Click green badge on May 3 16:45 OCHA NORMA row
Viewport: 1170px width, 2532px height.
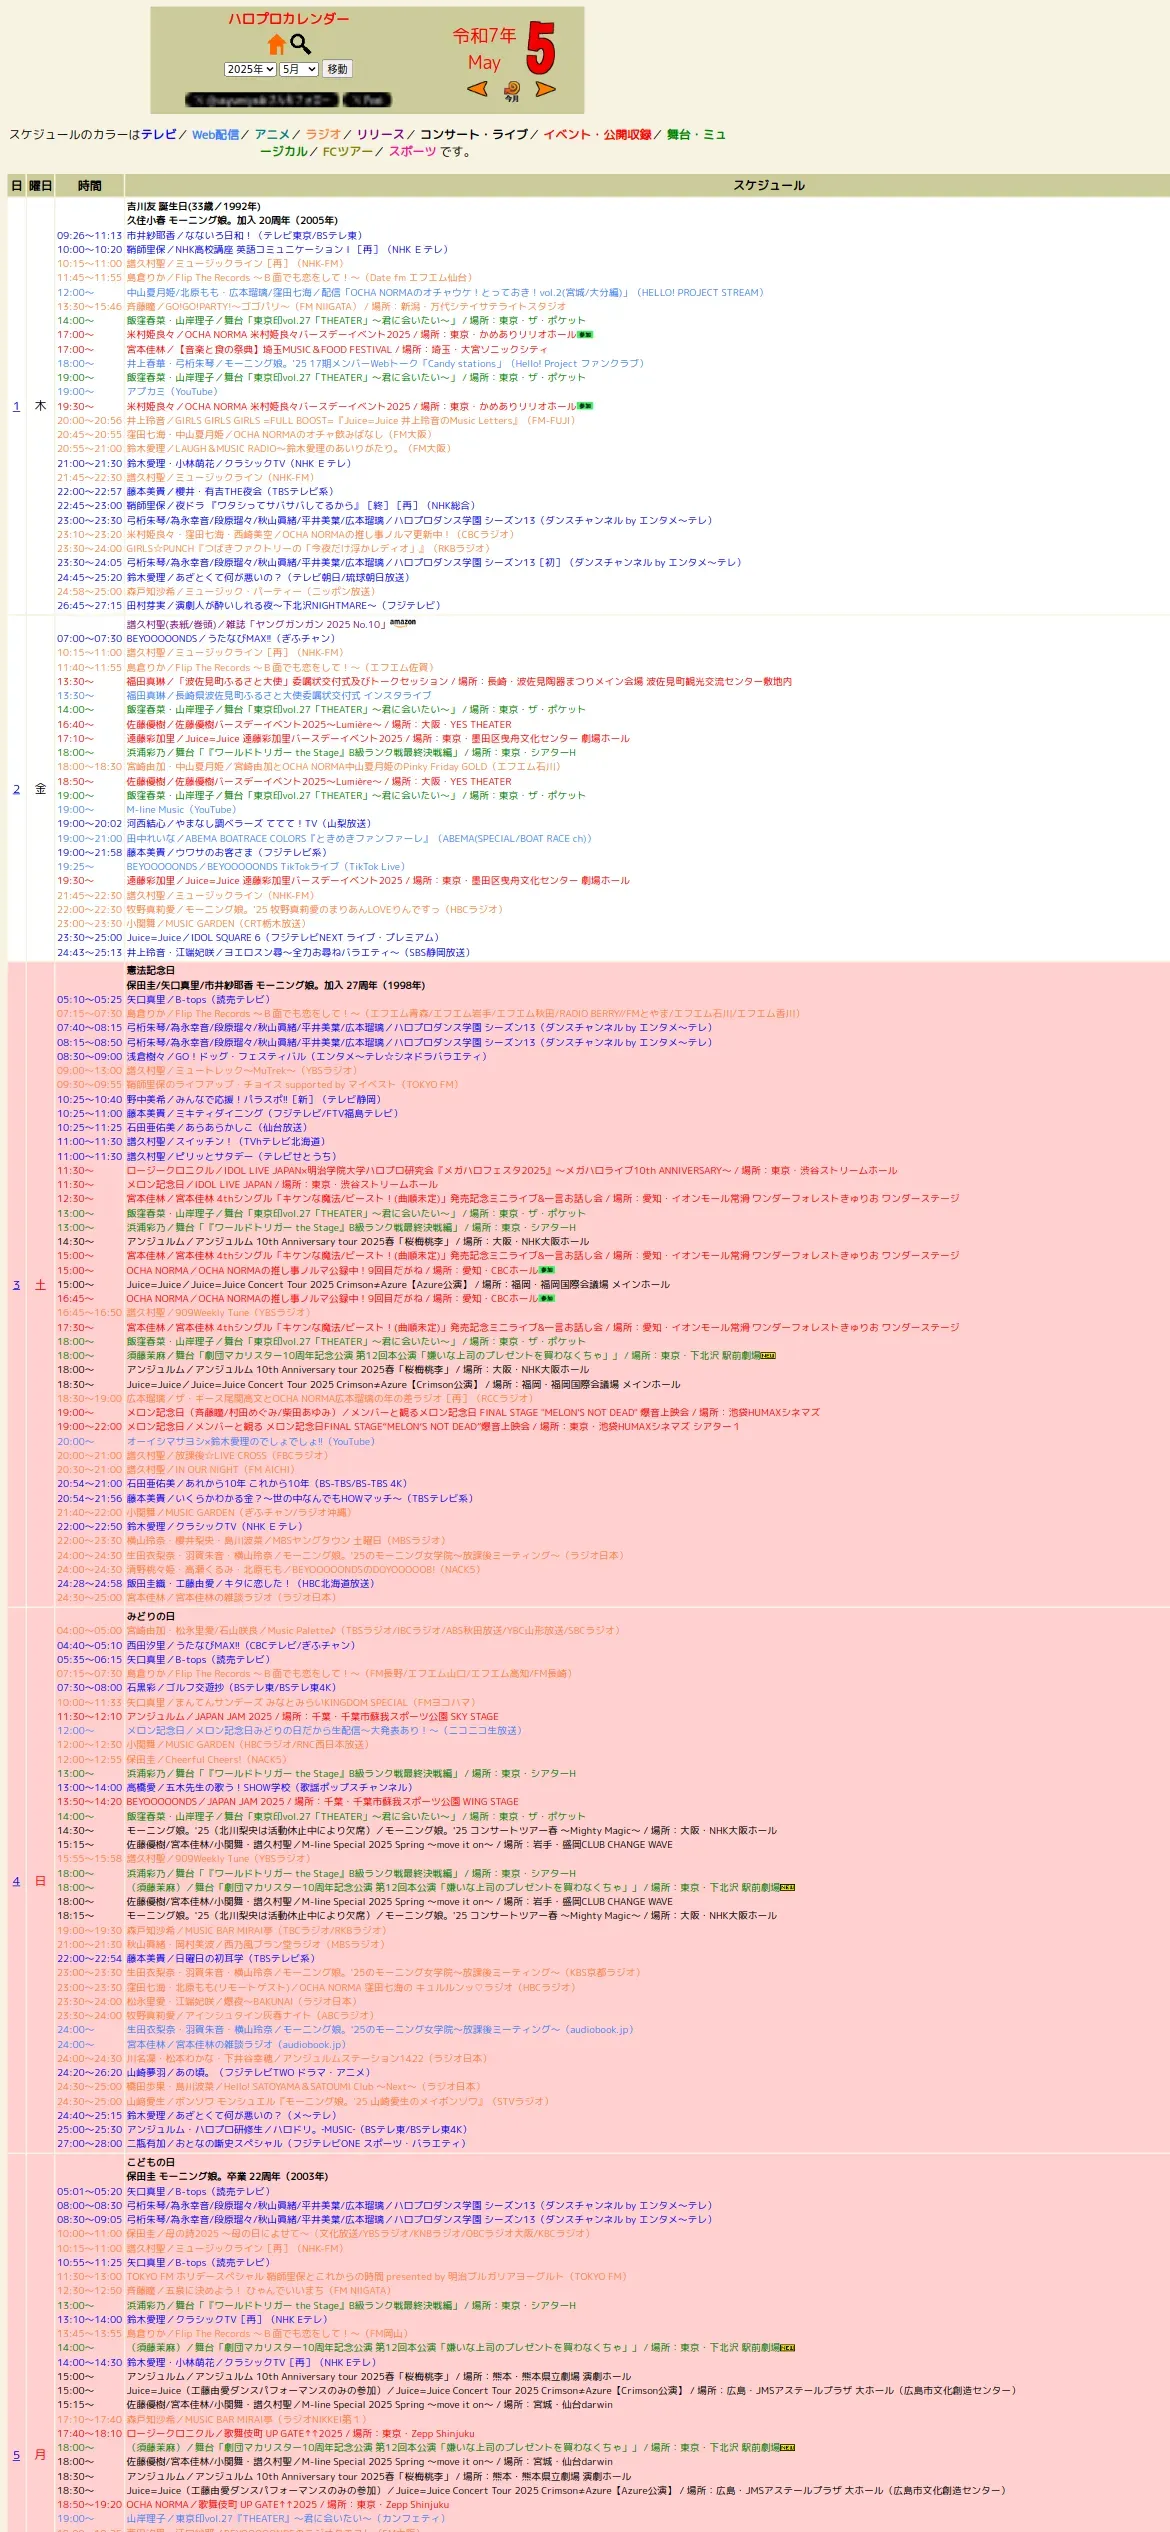pos(547,1298)
